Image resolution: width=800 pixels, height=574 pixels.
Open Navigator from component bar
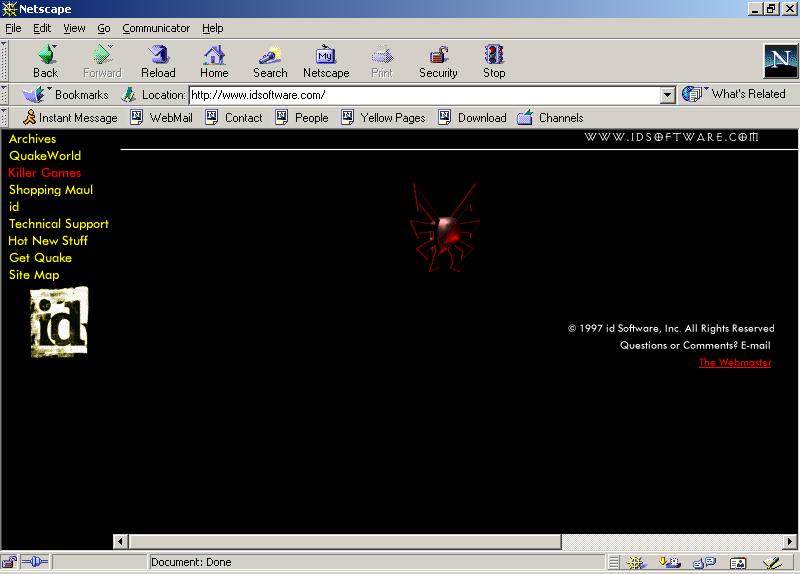tap(636, 563)
